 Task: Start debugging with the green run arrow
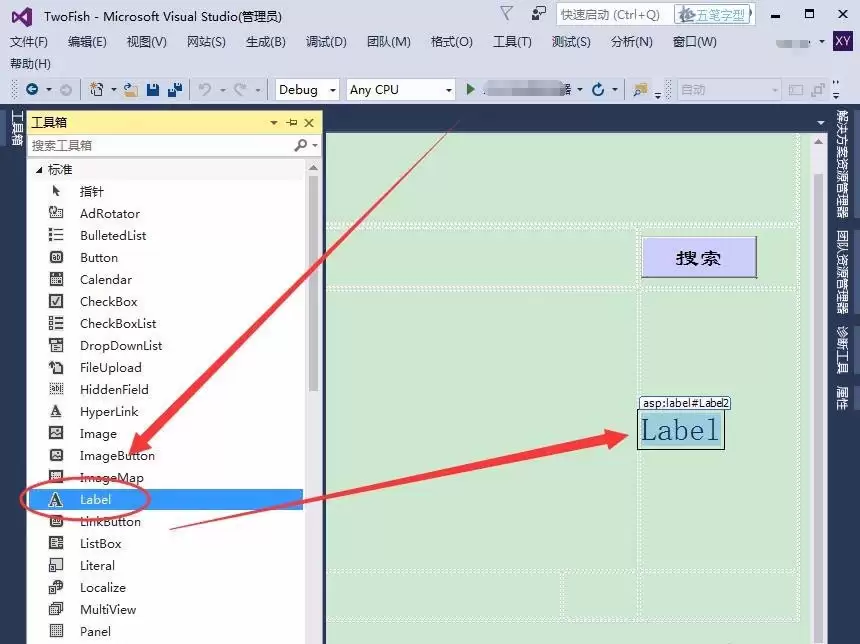tap(470, 89)
